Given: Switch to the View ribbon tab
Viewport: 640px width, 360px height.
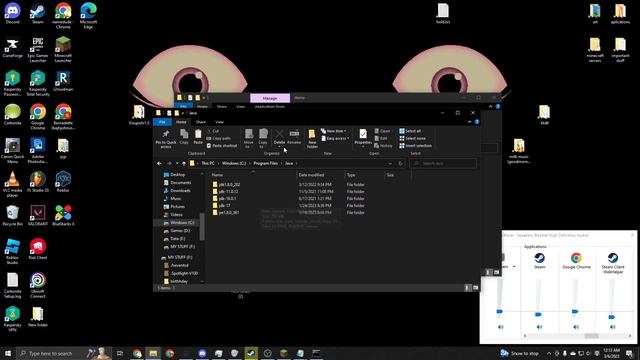Looking at the screenshot, I should tap(219, 122).
